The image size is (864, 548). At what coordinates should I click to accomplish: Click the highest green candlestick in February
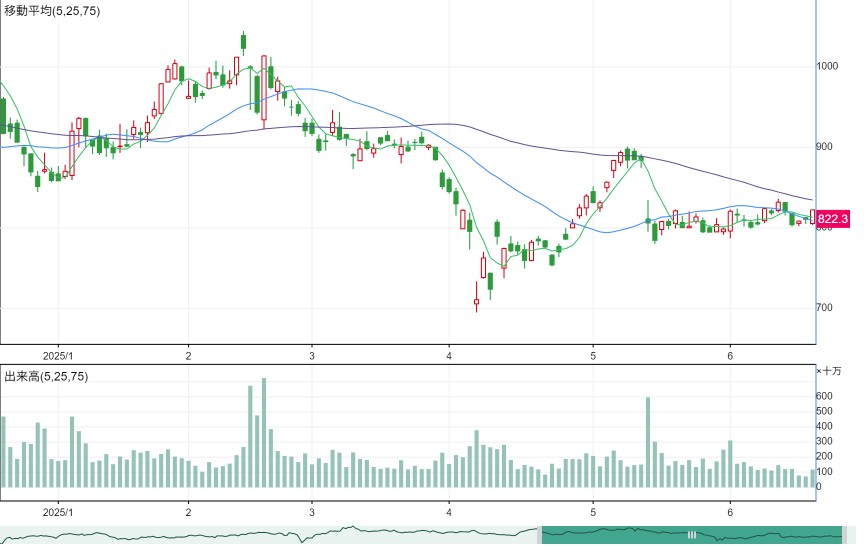pyautogui.click(x=244, y=42)
